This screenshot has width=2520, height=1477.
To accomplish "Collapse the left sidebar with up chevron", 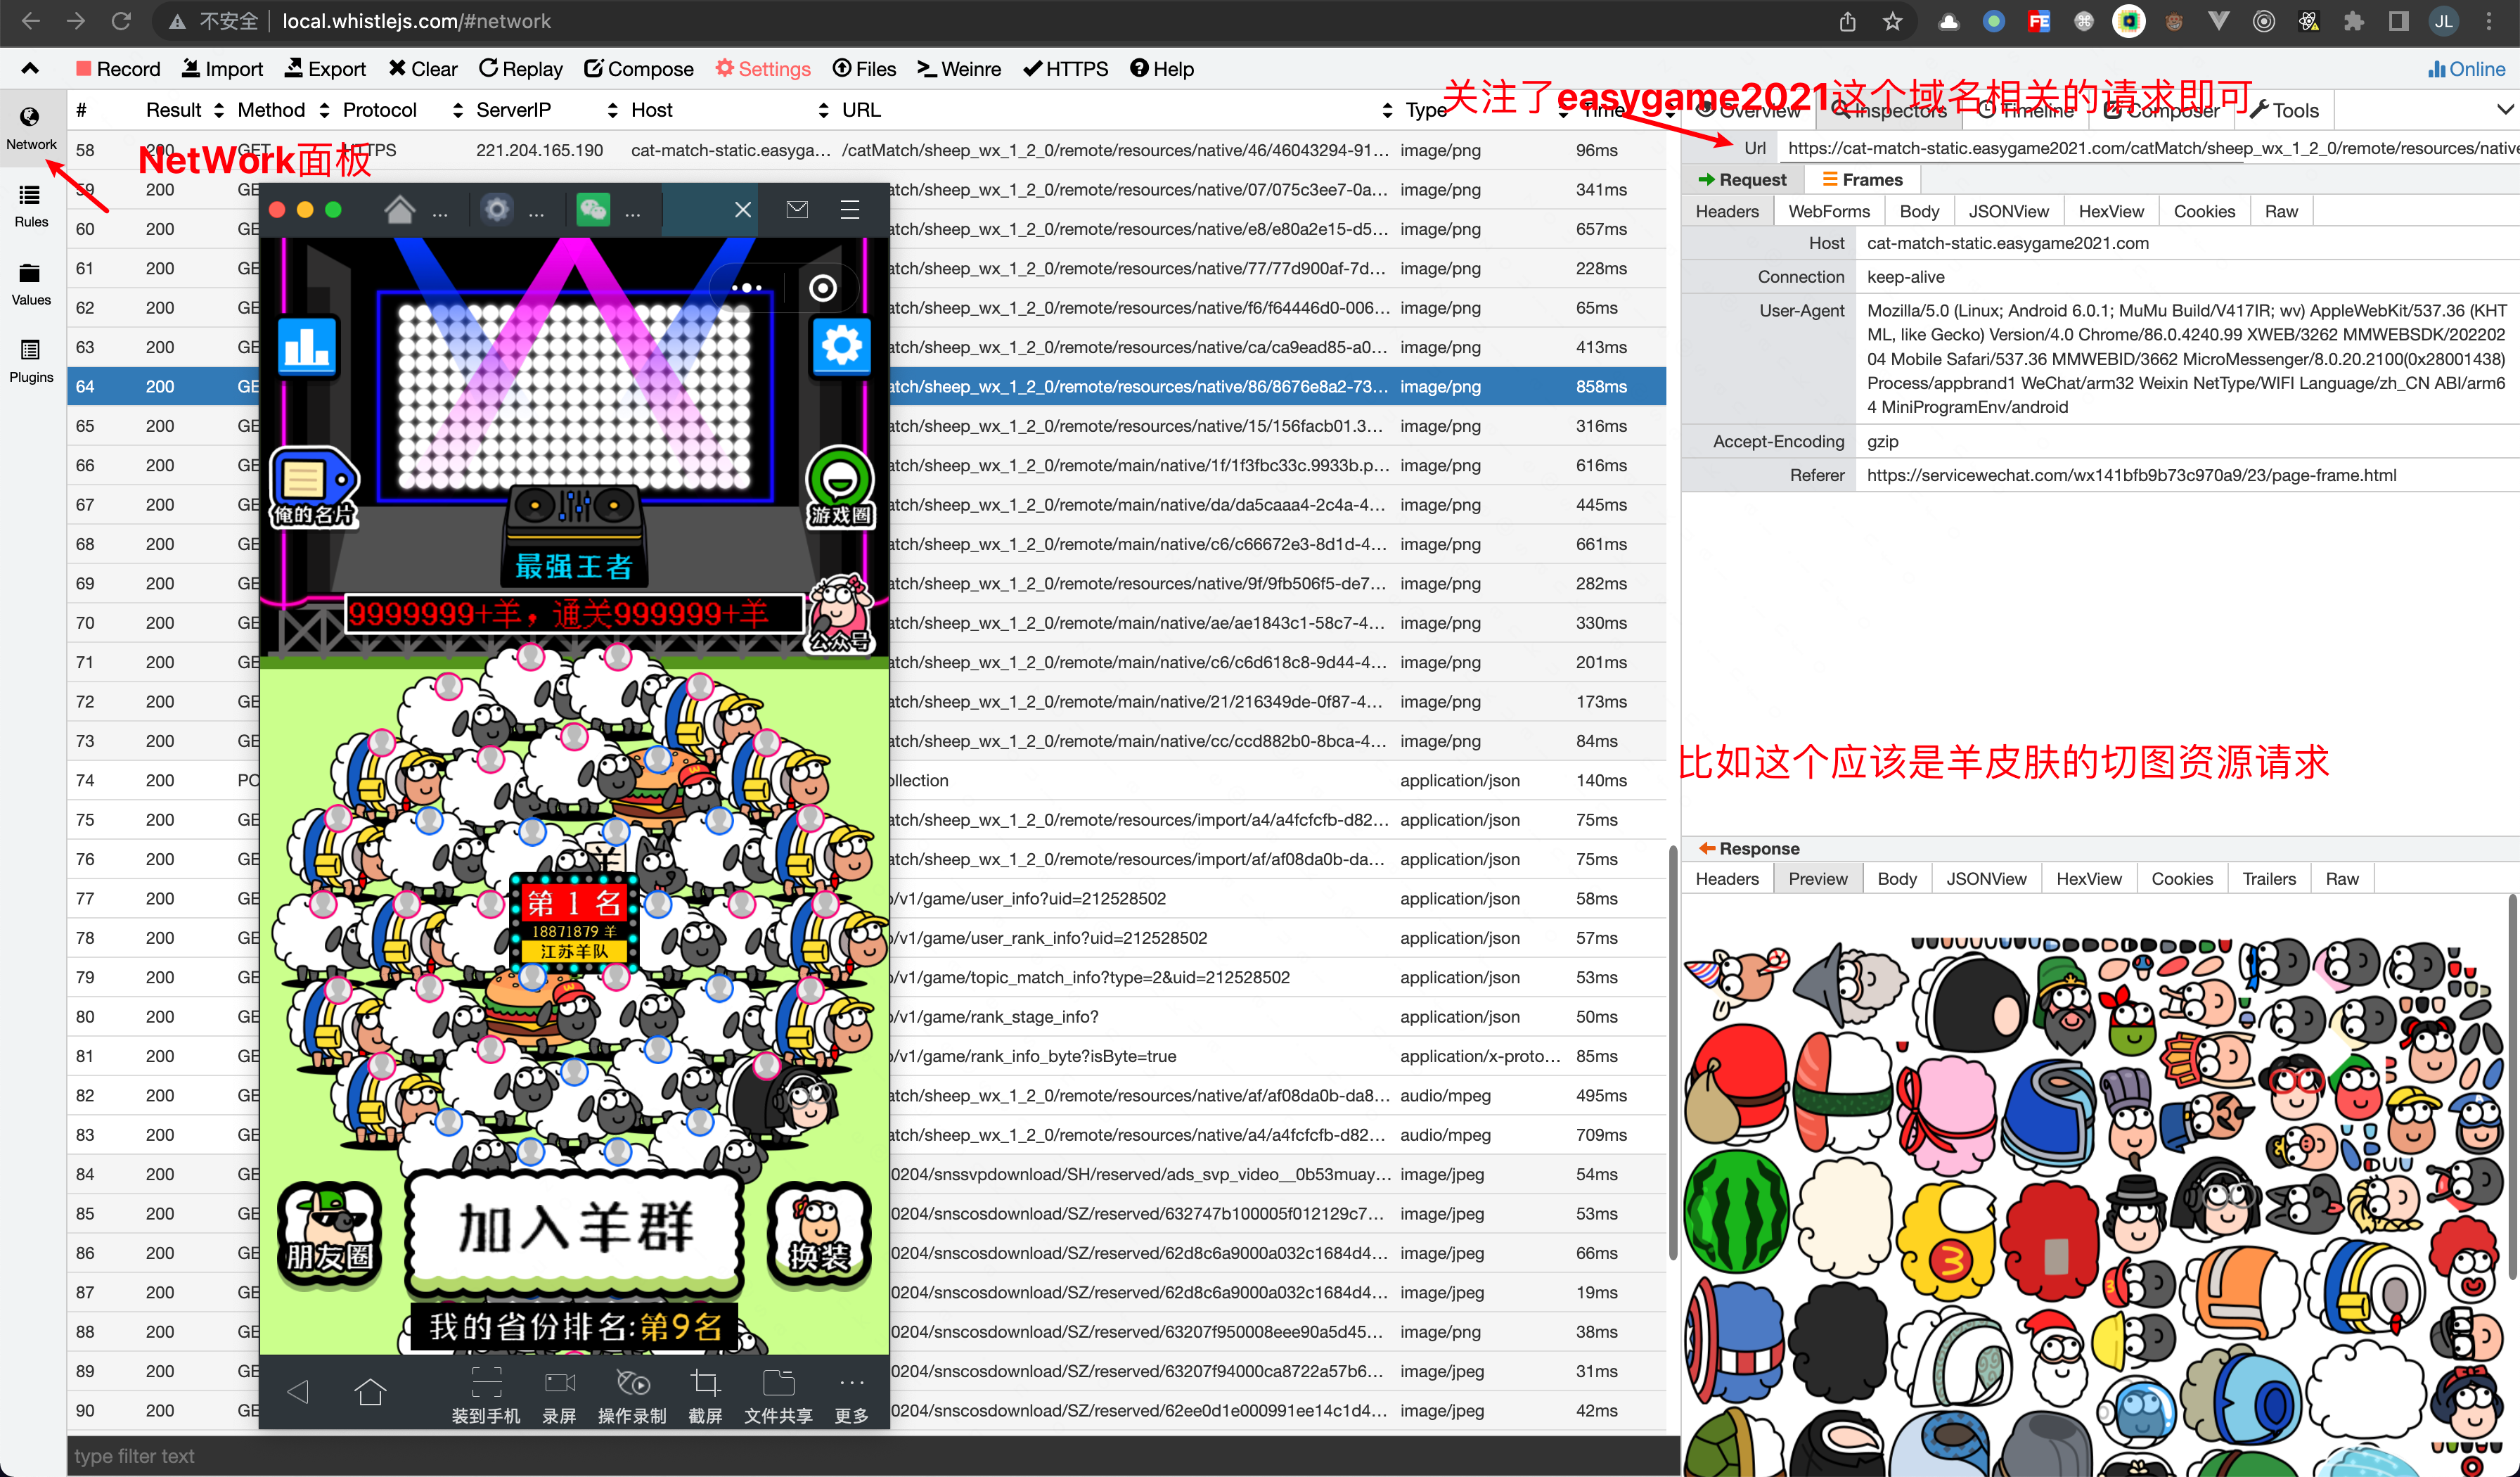I will (30, 69).
